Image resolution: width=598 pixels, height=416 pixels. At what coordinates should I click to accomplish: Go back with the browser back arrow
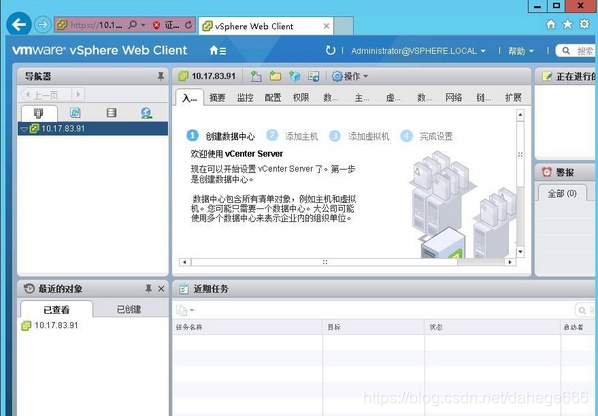19,25
